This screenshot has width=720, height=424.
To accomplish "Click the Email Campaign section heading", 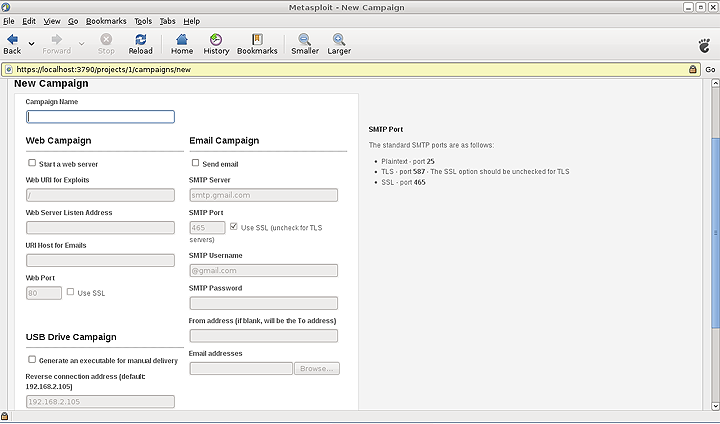I will [224, 141].
